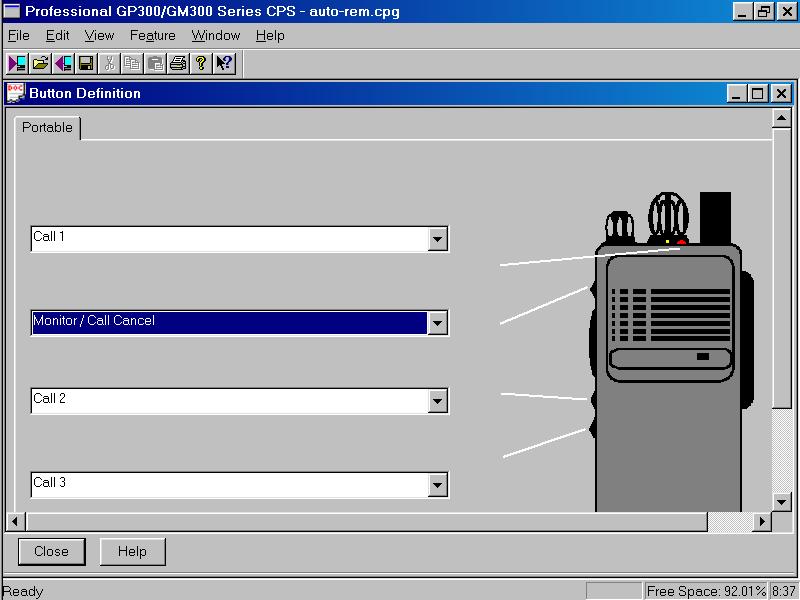Open the Help menu
The width and height of the screenshot is (800, 600).
pos(270,36)
